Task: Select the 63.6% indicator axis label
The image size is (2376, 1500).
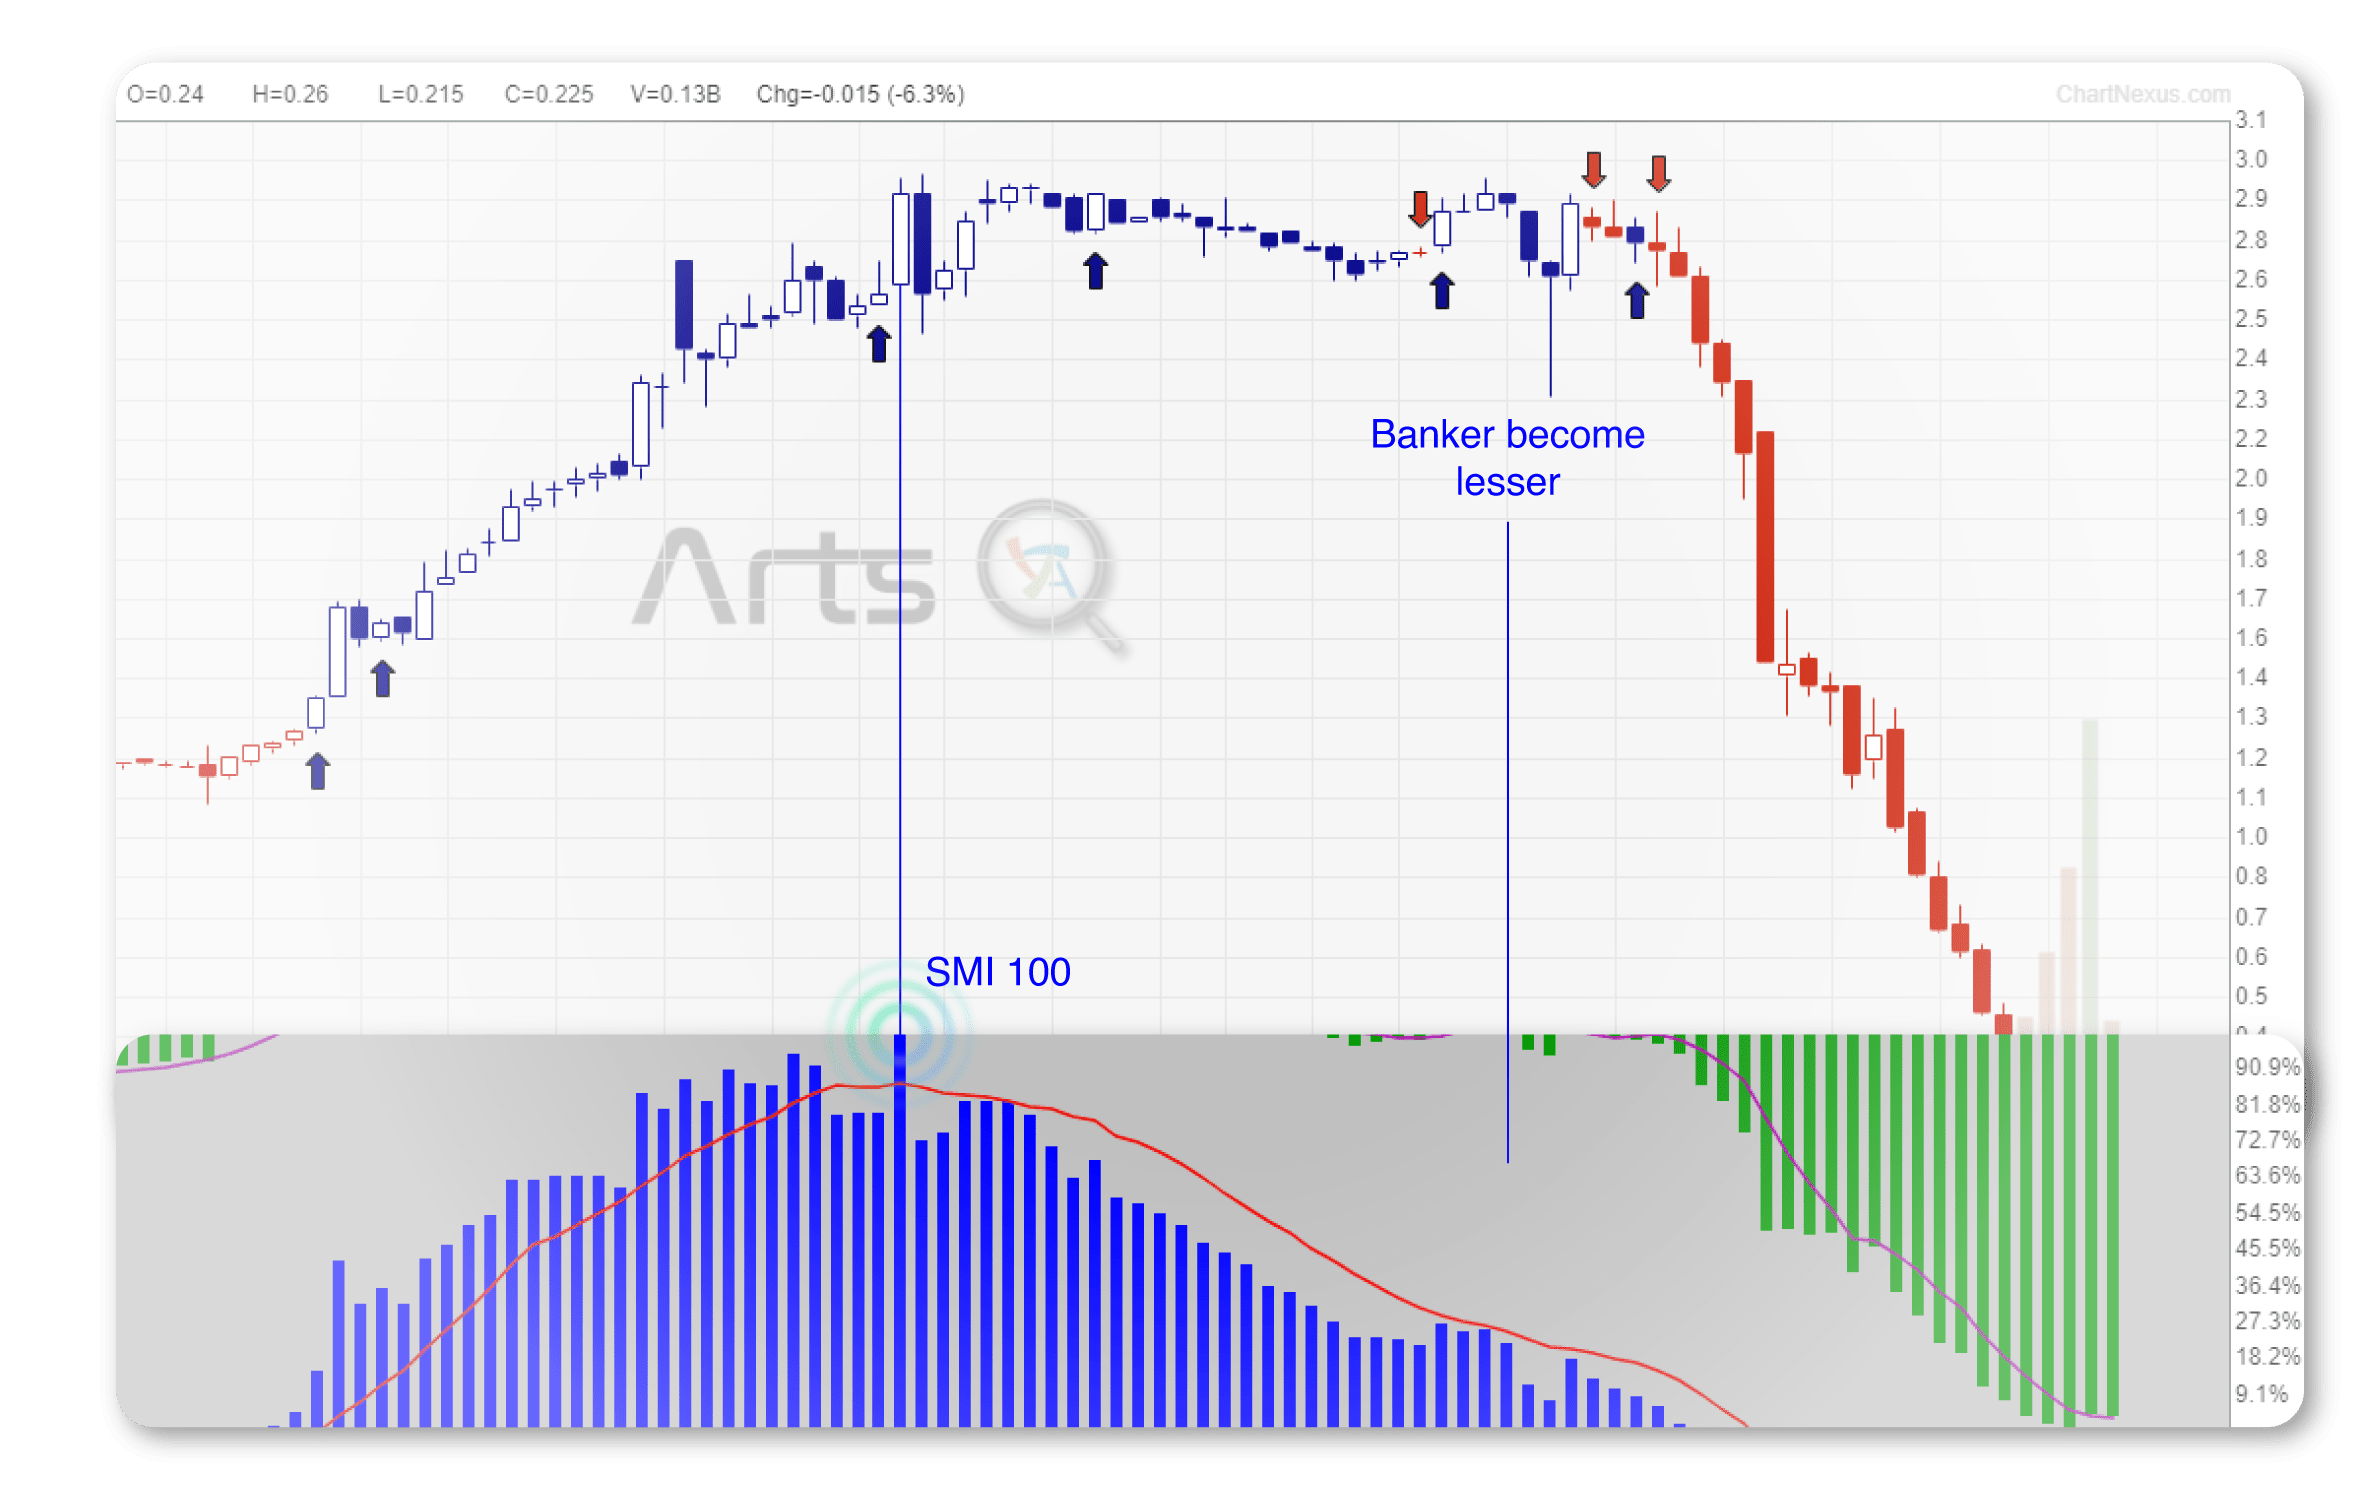Action: click(2267, 1175)
